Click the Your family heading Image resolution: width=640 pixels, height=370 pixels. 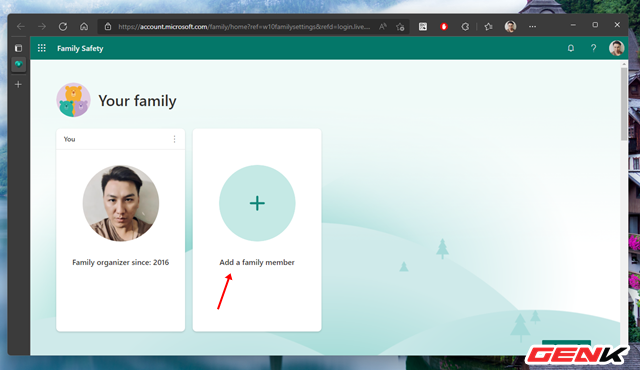point(138,101)
